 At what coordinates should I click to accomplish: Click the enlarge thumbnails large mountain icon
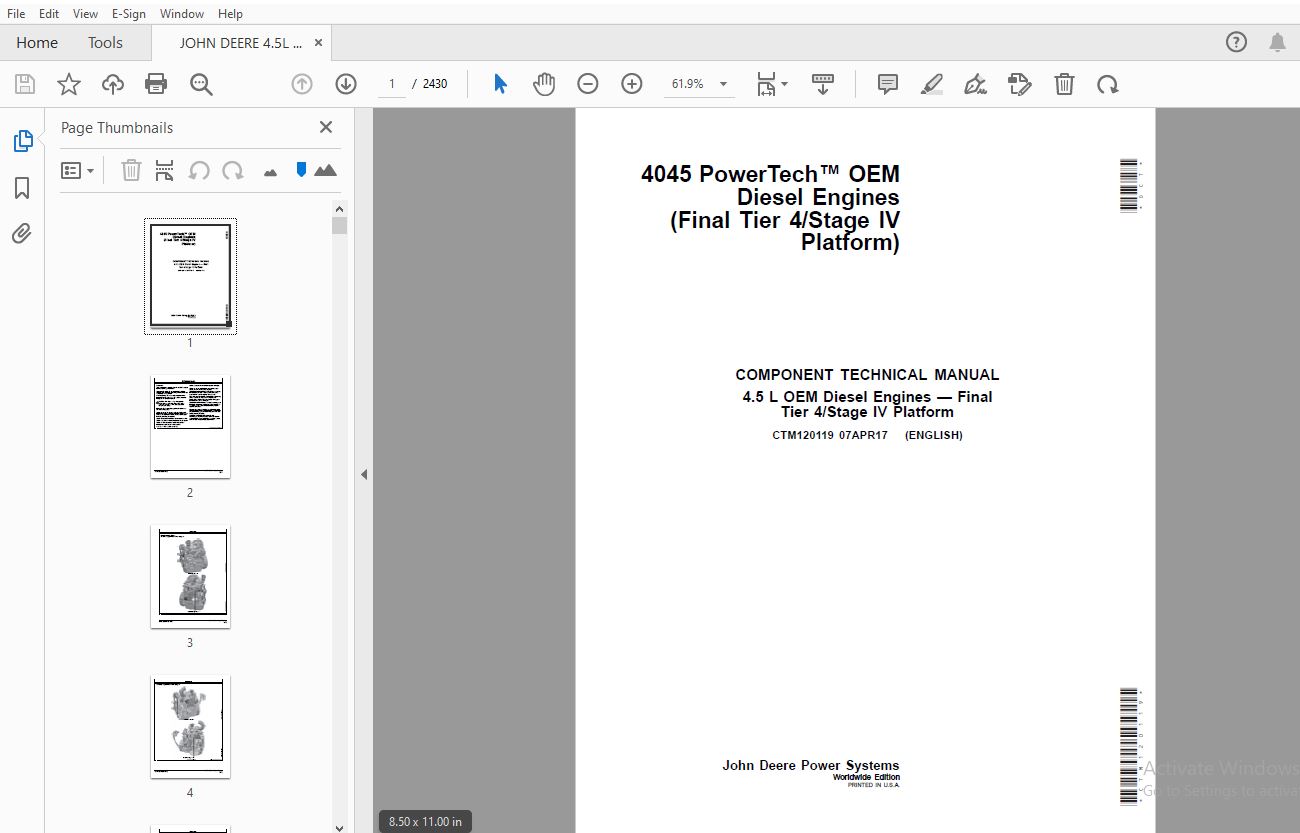[x=325, y=171]
